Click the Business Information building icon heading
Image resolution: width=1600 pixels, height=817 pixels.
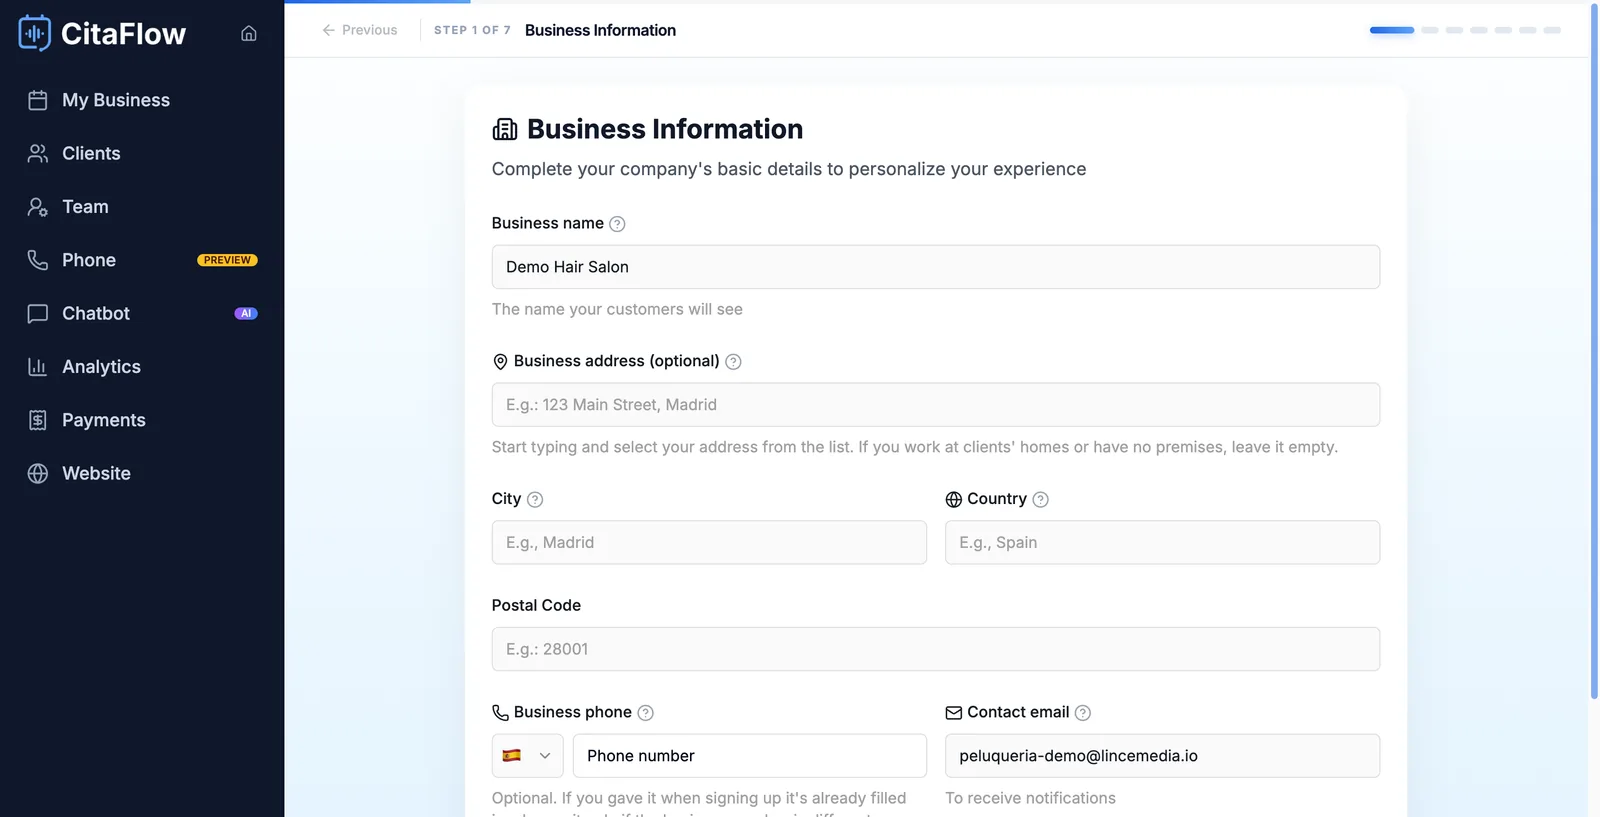coord(505,129)
